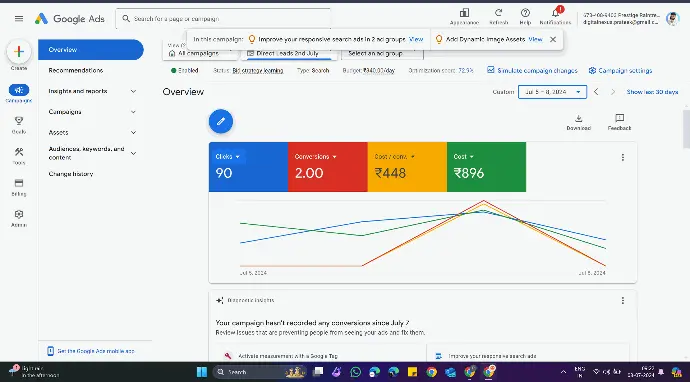Open the Notifications bell

click(x=555, y=13)
